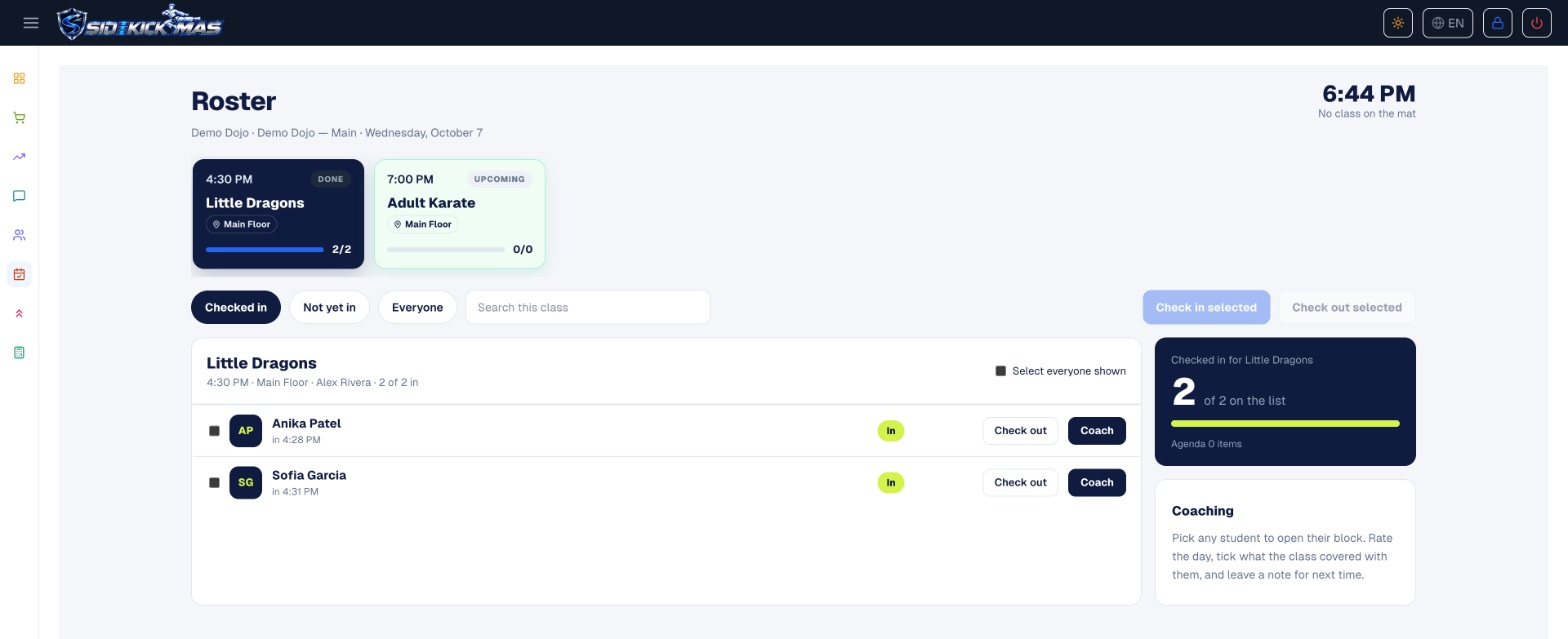
Task: Focus the Search this class field
Action: pyautogui.click(x=588, y=307)
